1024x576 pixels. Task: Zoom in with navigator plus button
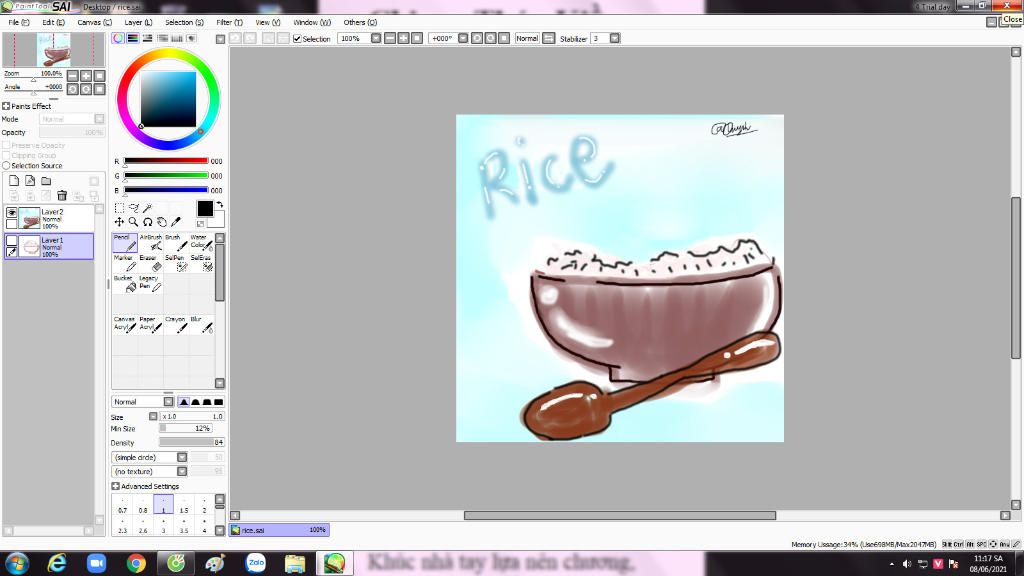click(x=86, y=76)
